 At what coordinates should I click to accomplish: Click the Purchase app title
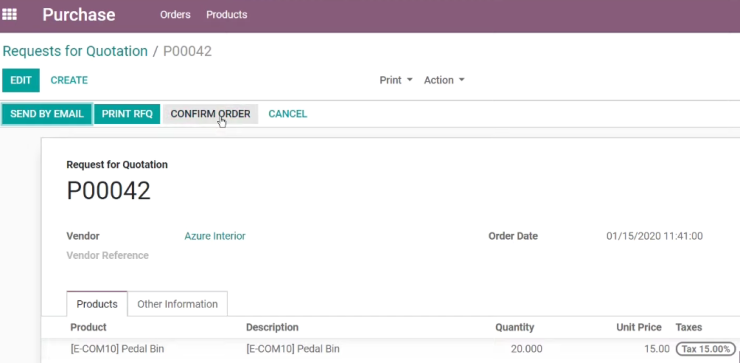79,15
